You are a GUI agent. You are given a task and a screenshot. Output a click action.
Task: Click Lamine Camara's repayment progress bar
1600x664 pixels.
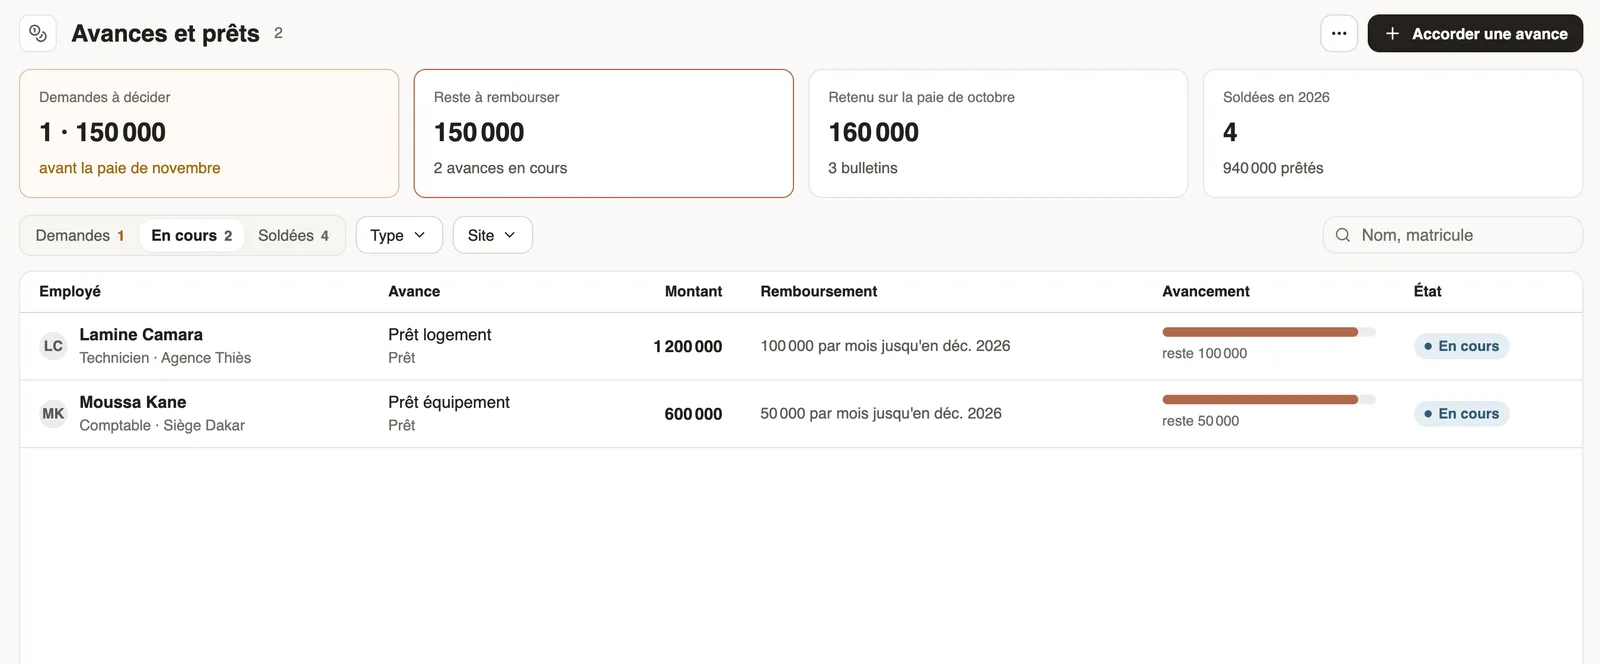1269,332
